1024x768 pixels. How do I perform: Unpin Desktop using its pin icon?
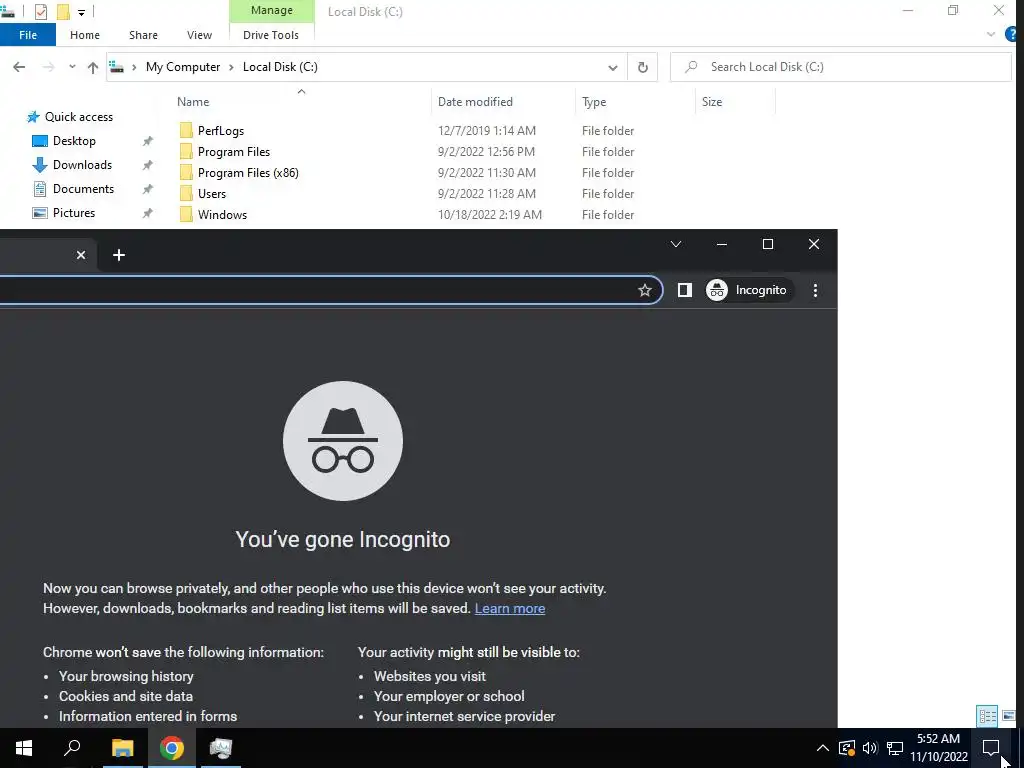coord(148,141)
